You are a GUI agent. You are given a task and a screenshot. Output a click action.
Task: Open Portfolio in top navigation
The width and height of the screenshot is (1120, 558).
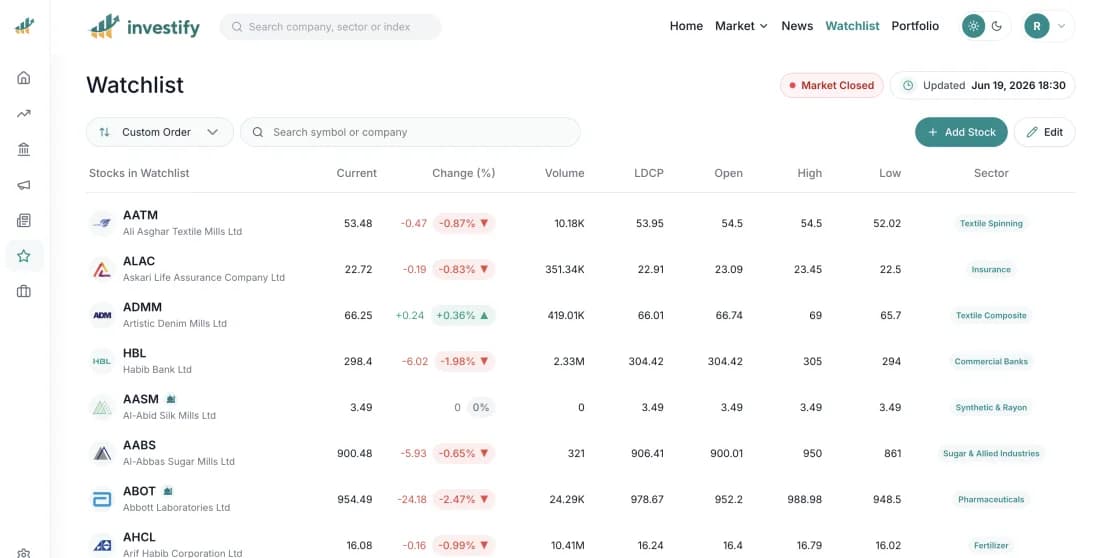click(x=915, y=26)
